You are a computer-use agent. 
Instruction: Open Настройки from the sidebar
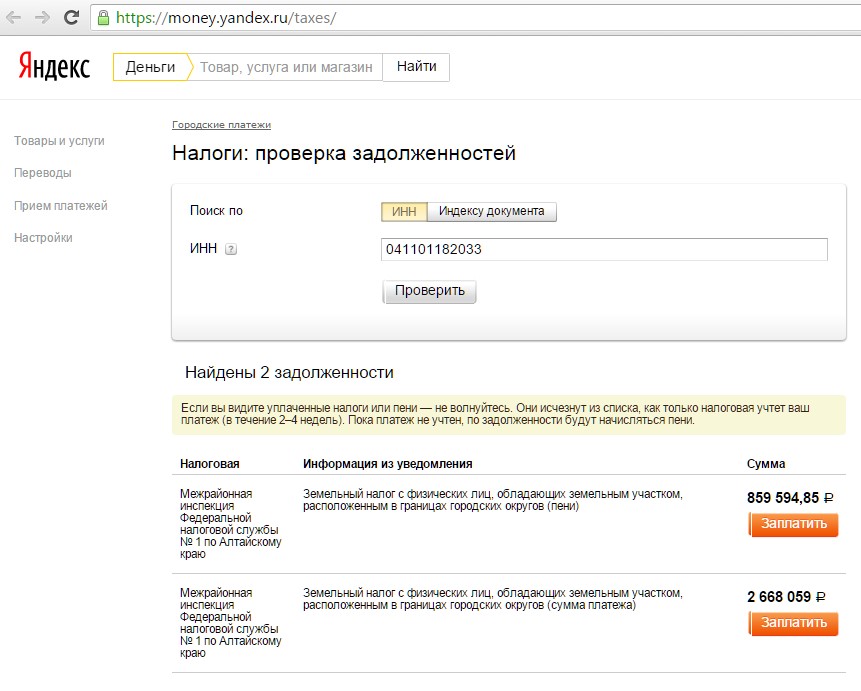pyautogui.click(x=43, y=238)
